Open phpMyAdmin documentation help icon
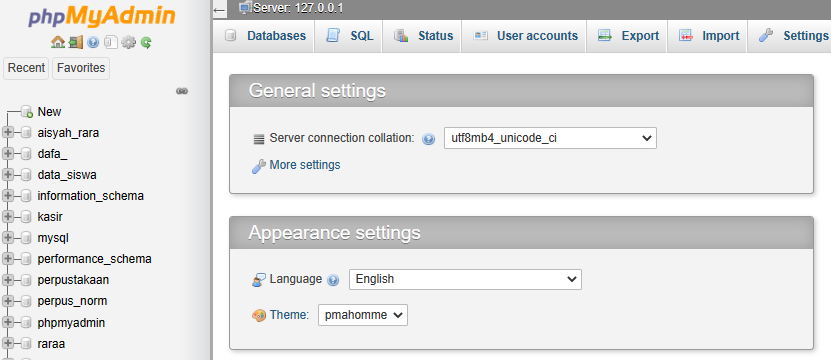831x360 pixels. [93, 42]
